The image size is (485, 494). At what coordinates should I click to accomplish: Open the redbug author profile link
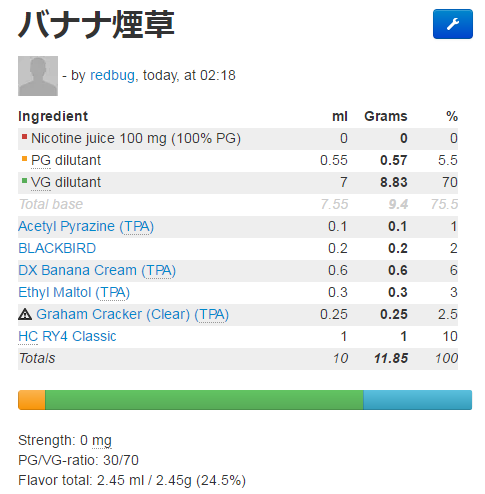coord(112,75)
